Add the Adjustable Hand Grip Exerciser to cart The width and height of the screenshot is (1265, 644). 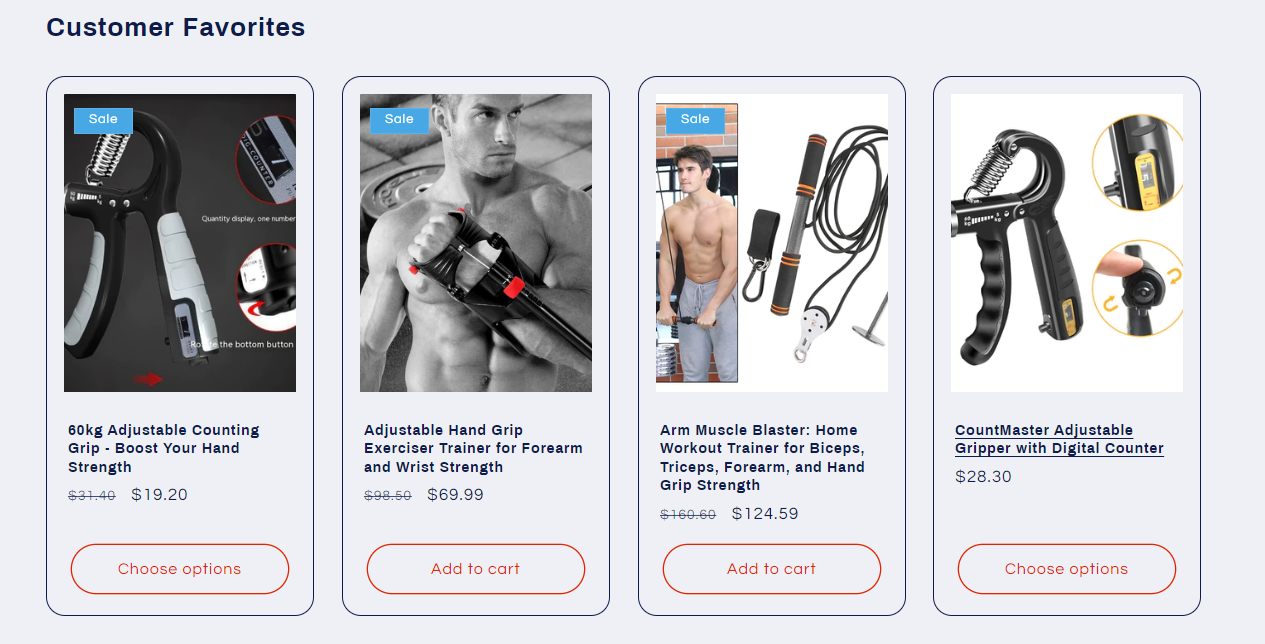pos(476,569)
